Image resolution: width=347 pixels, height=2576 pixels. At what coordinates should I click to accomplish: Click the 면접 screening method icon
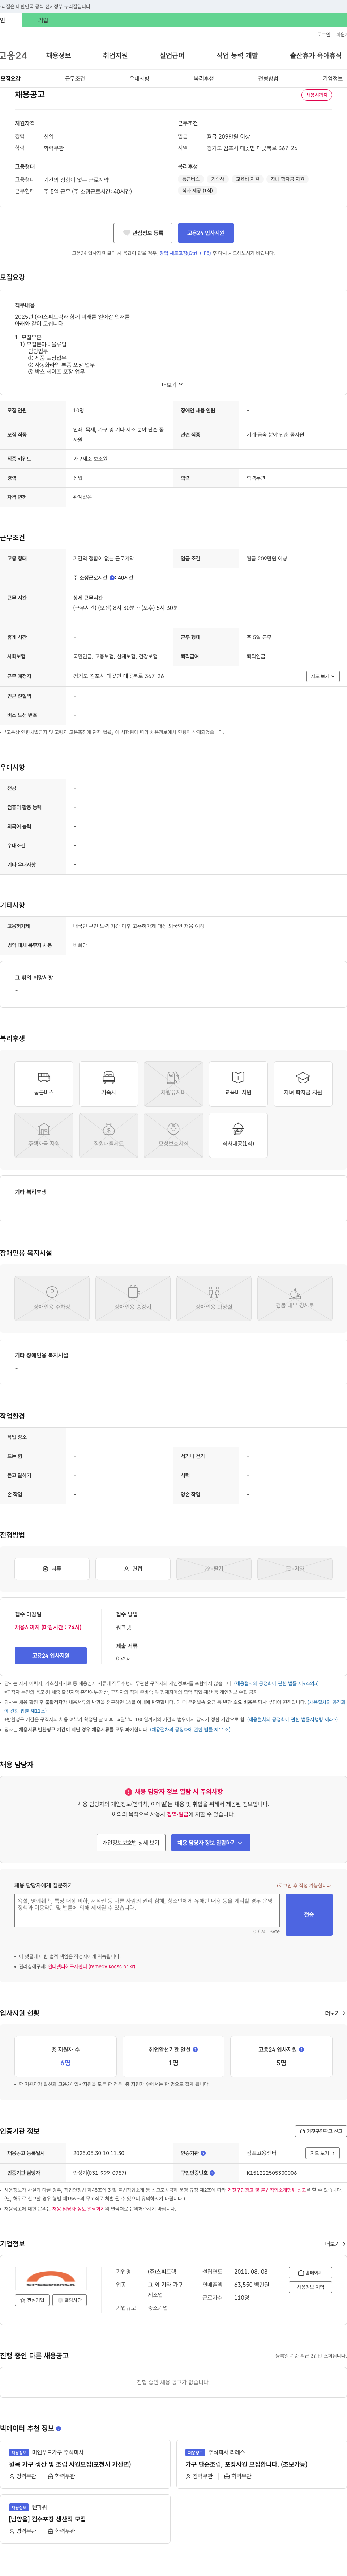[133, 1569]
